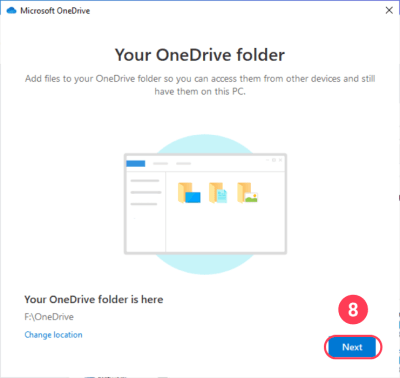Image resolution: width=400 pixels, height=378 pixels.
Task: Click the Next button
Action: tap(353, 347)
